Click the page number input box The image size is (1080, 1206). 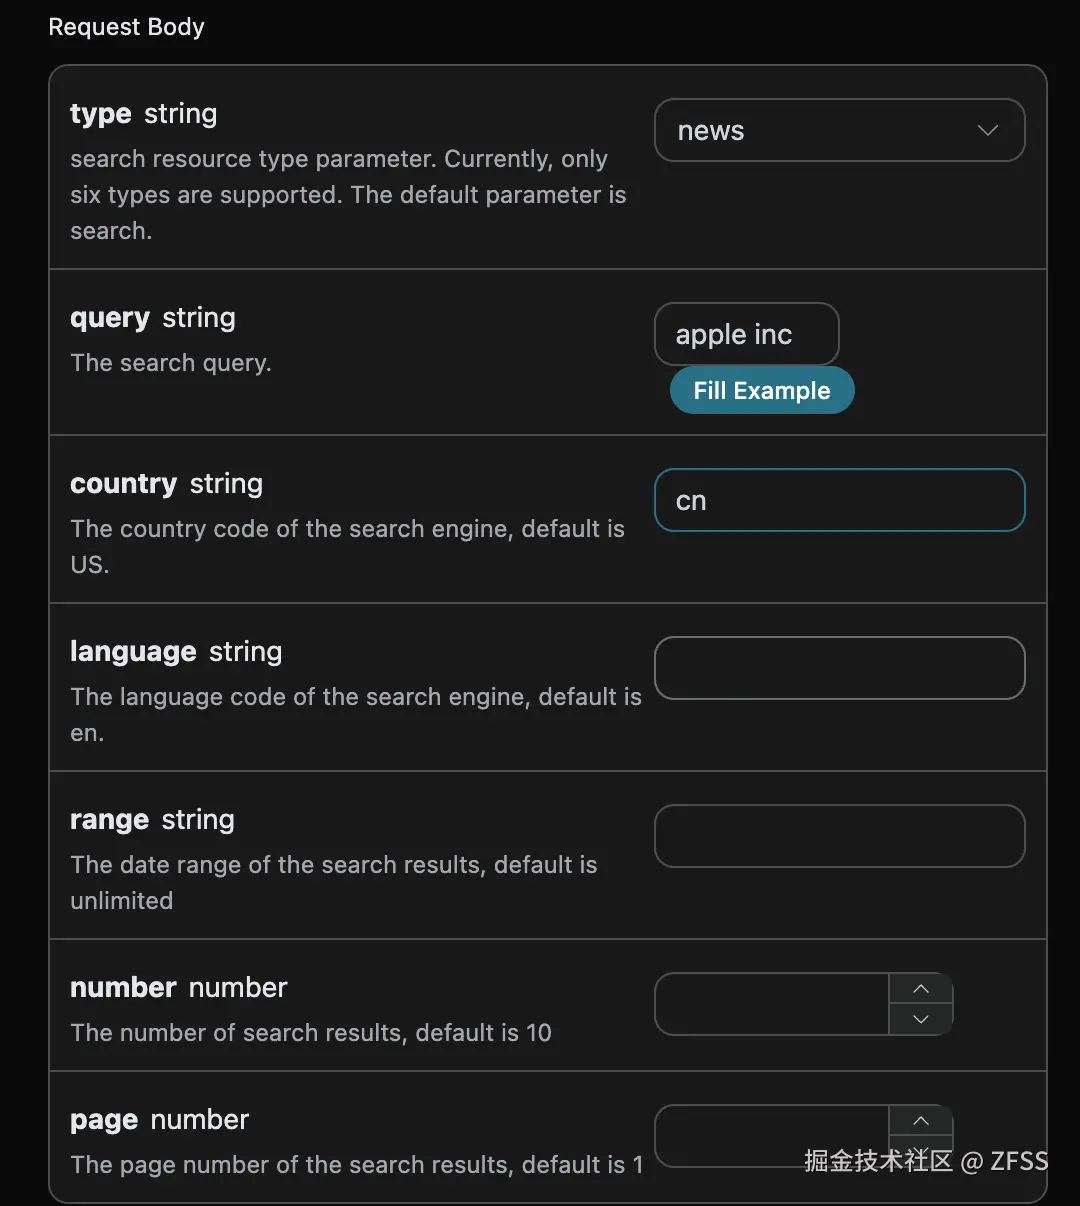(771, 1136)
